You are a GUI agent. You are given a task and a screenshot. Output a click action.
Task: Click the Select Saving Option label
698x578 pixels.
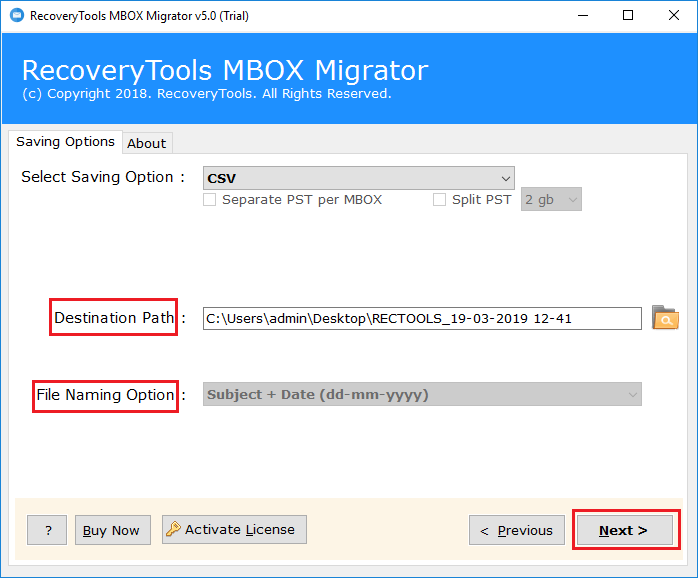point(97,177)
